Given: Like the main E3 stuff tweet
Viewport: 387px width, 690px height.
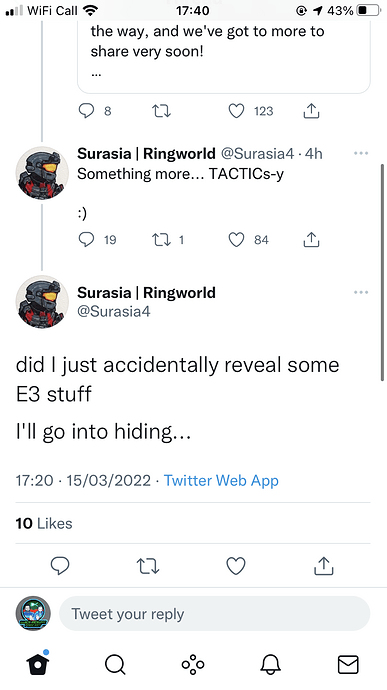Looking at the screenshot, I should coord(236,566).
